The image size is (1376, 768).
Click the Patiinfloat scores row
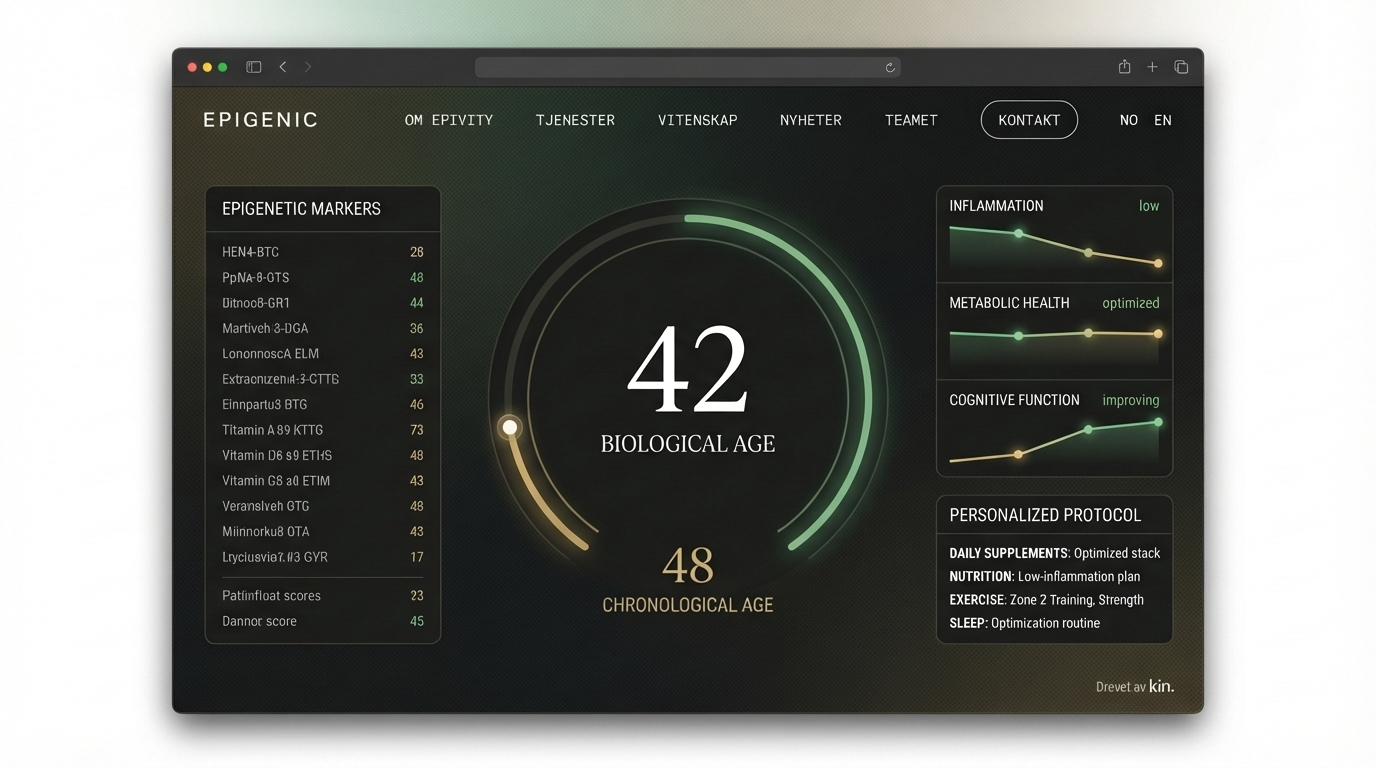tap(322, 596)
